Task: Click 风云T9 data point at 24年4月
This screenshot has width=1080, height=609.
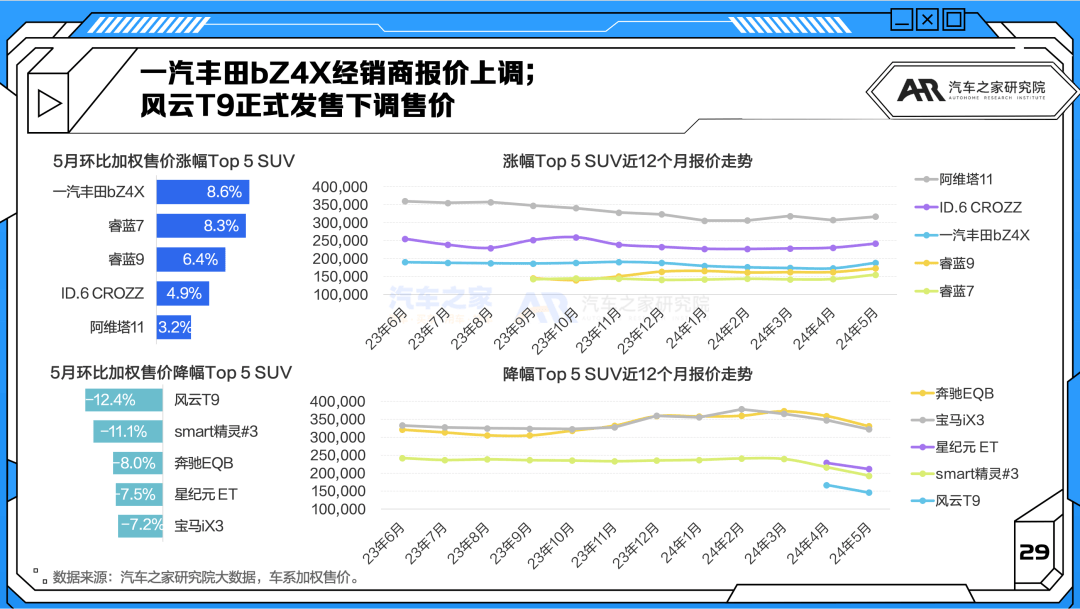Action: 827,485
